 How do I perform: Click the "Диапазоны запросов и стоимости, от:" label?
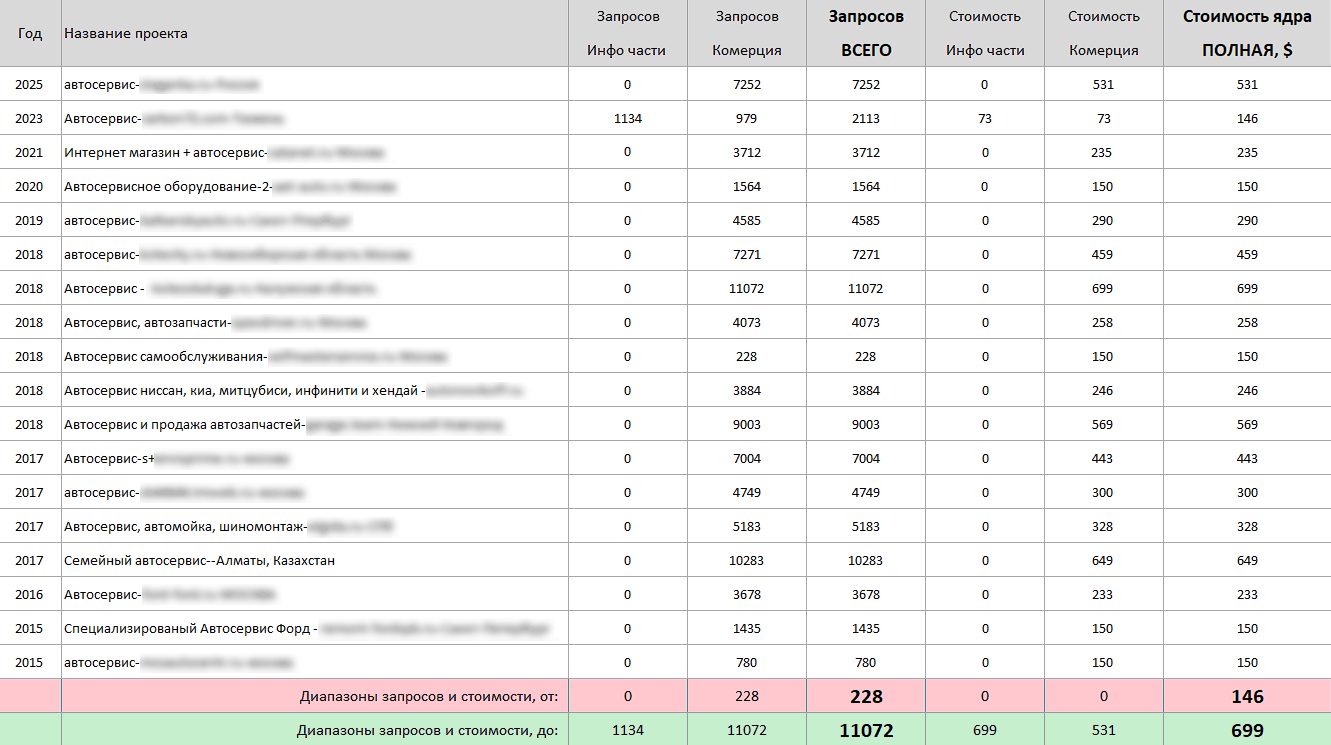(x=428, y=697)
